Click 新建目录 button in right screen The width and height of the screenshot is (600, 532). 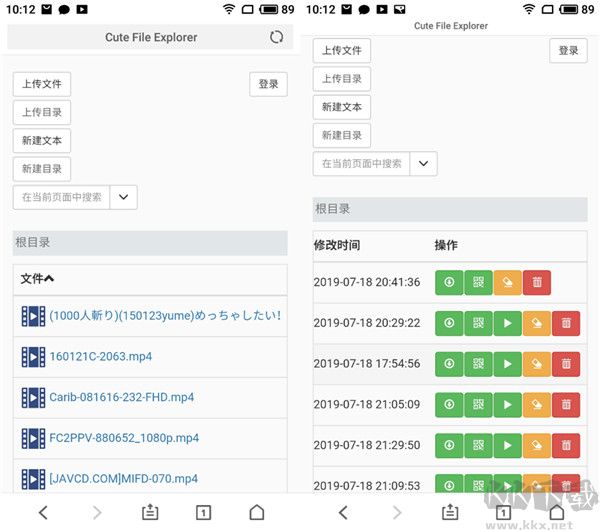342,135
